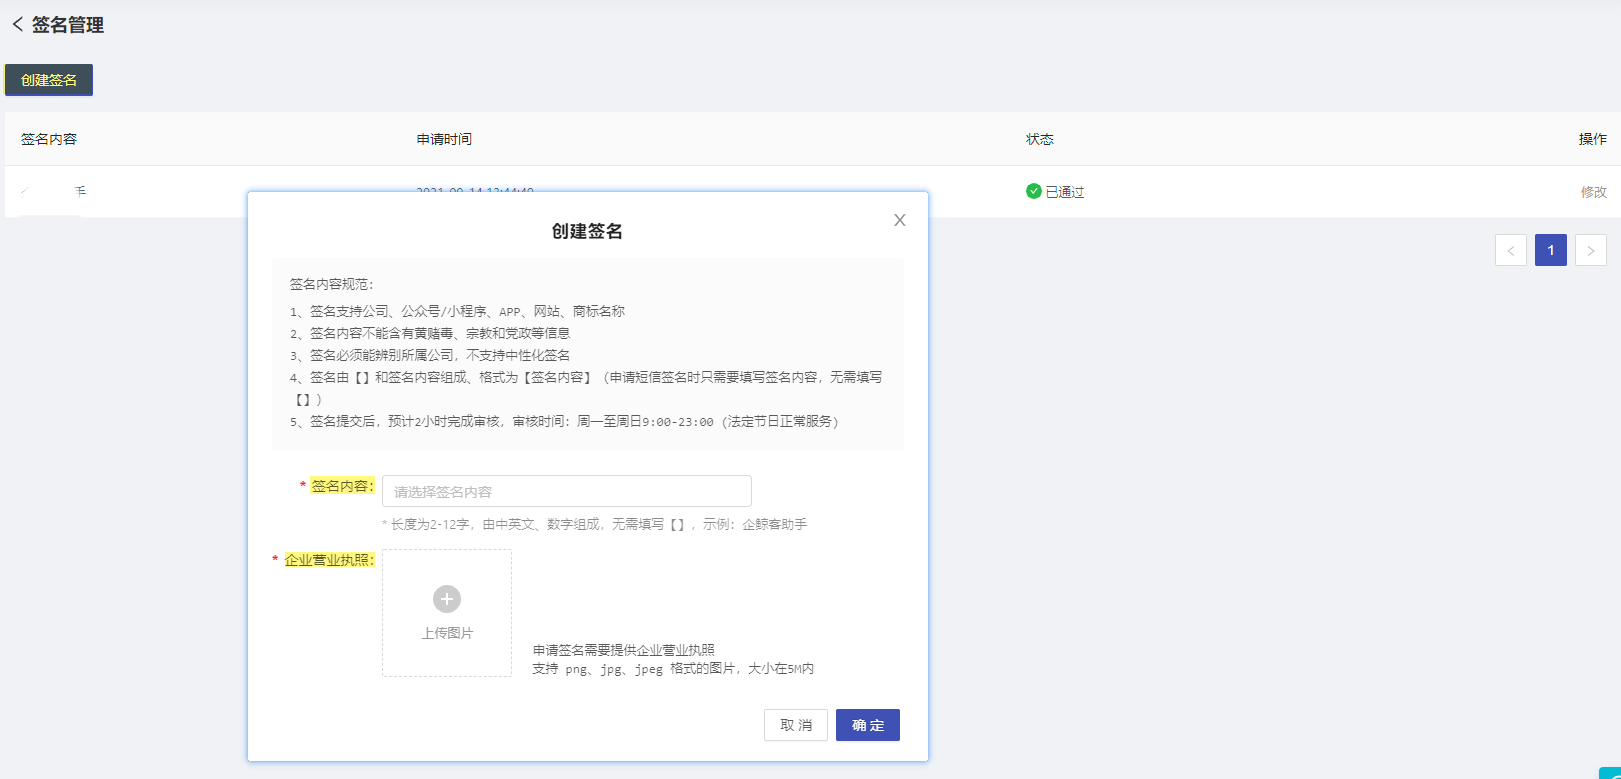Click the 企业营业执照 field label
1621x779 pixels.
pyautogui.click(x=329, y=560)
